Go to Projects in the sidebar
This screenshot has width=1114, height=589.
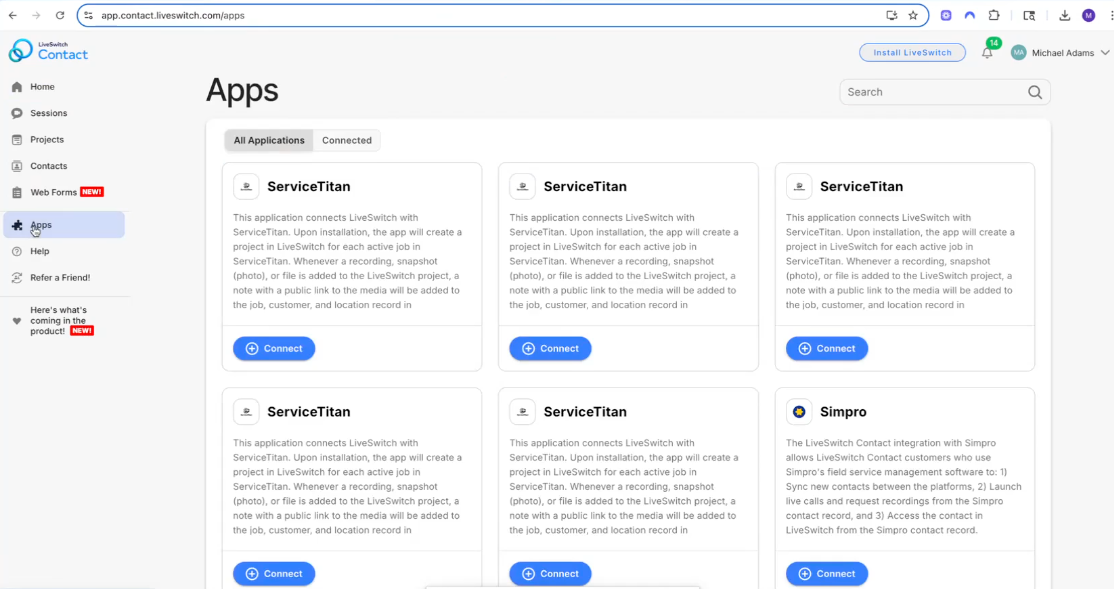47,139
